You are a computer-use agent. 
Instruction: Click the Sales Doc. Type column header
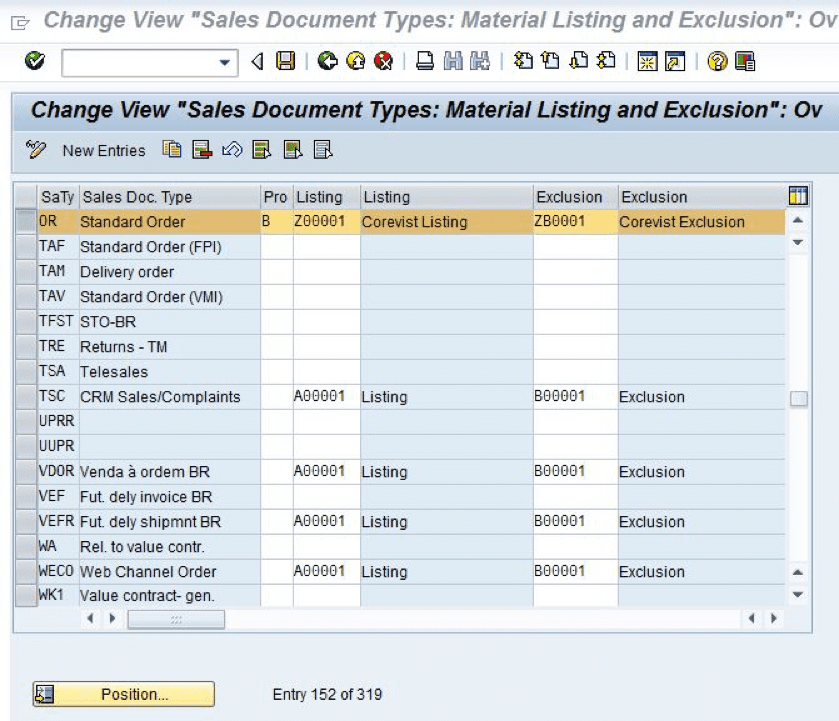coord(167,197)
